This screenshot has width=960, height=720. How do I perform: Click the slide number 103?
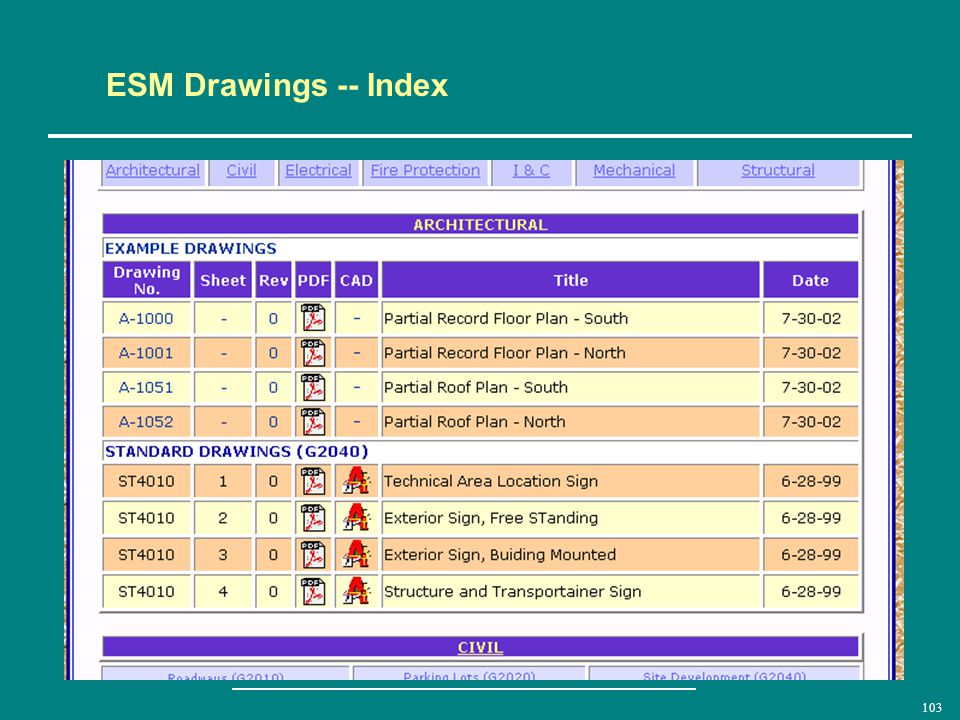[x=932, y=707]
